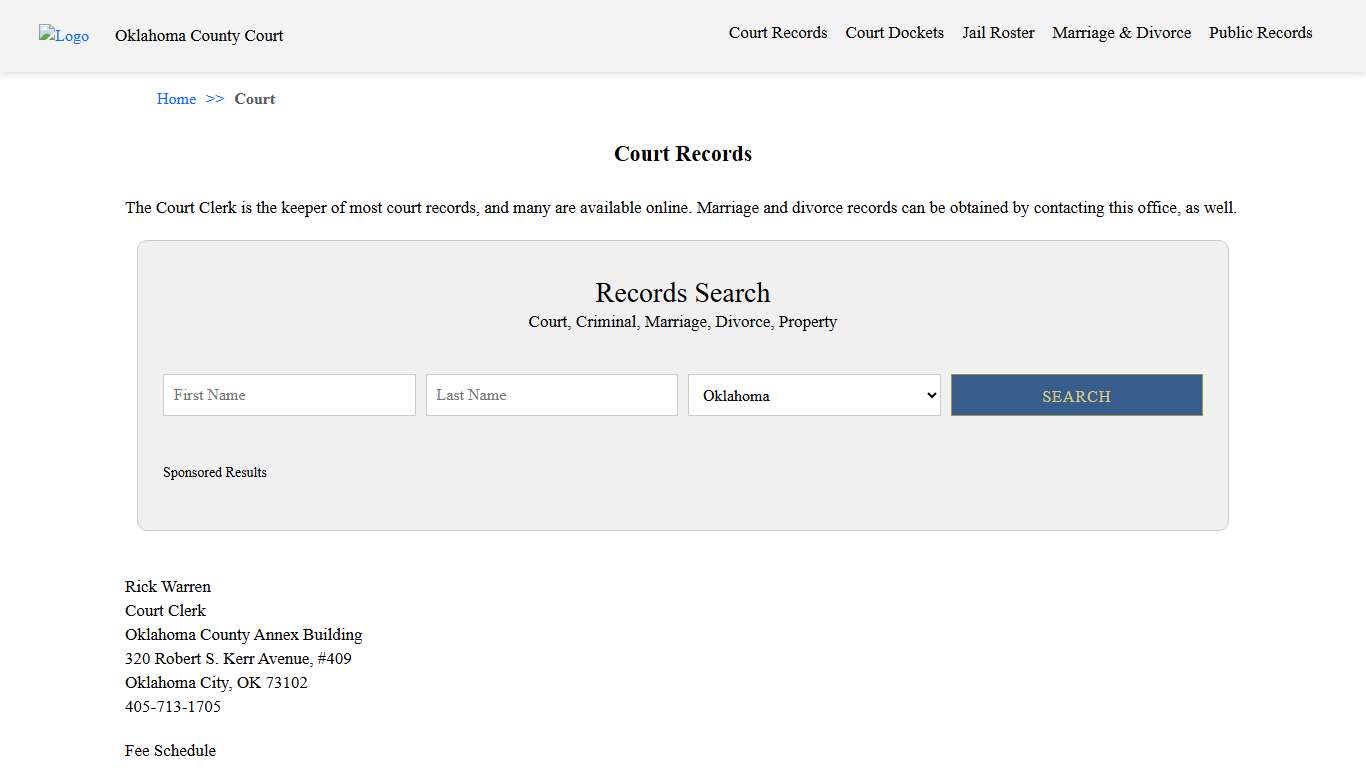Image resolution: width=1366 pixels, height=768 pixels.
Task: Click the Oklahoma County Court title
Action: [x=198, y=36]
